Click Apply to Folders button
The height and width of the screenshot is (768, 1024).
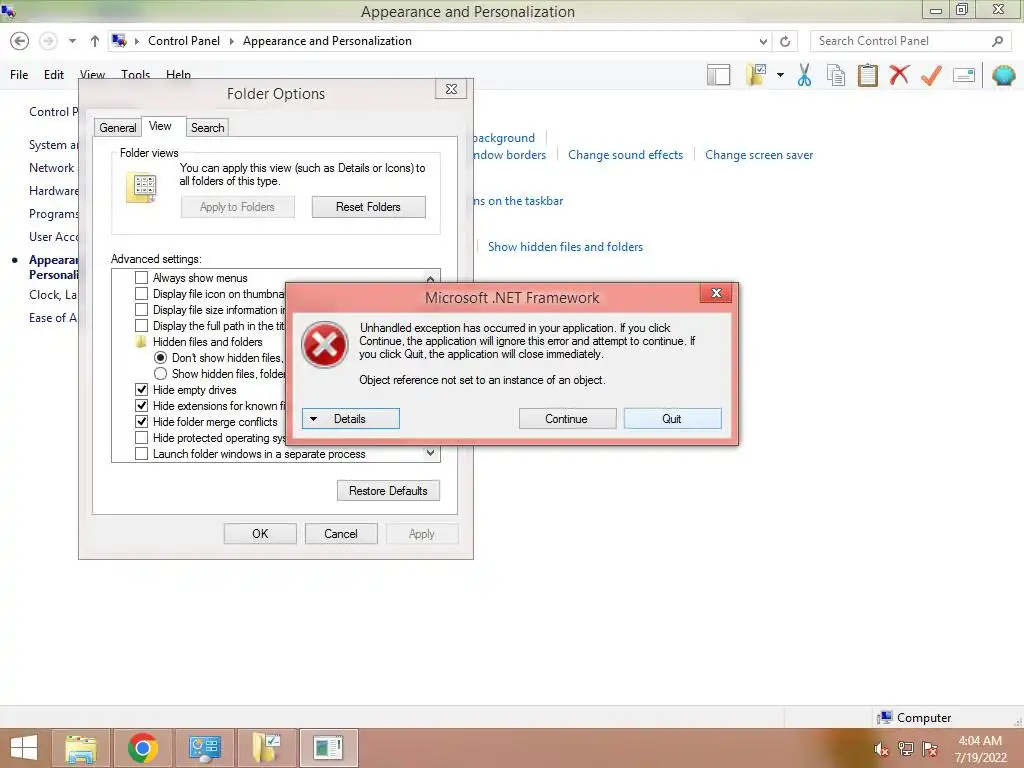[x=237, y=207]
